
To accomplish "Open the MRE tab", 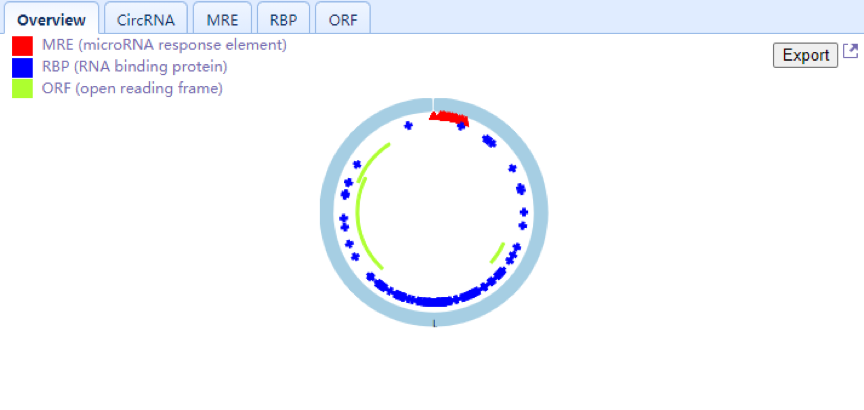I will [x=222, y=19].
